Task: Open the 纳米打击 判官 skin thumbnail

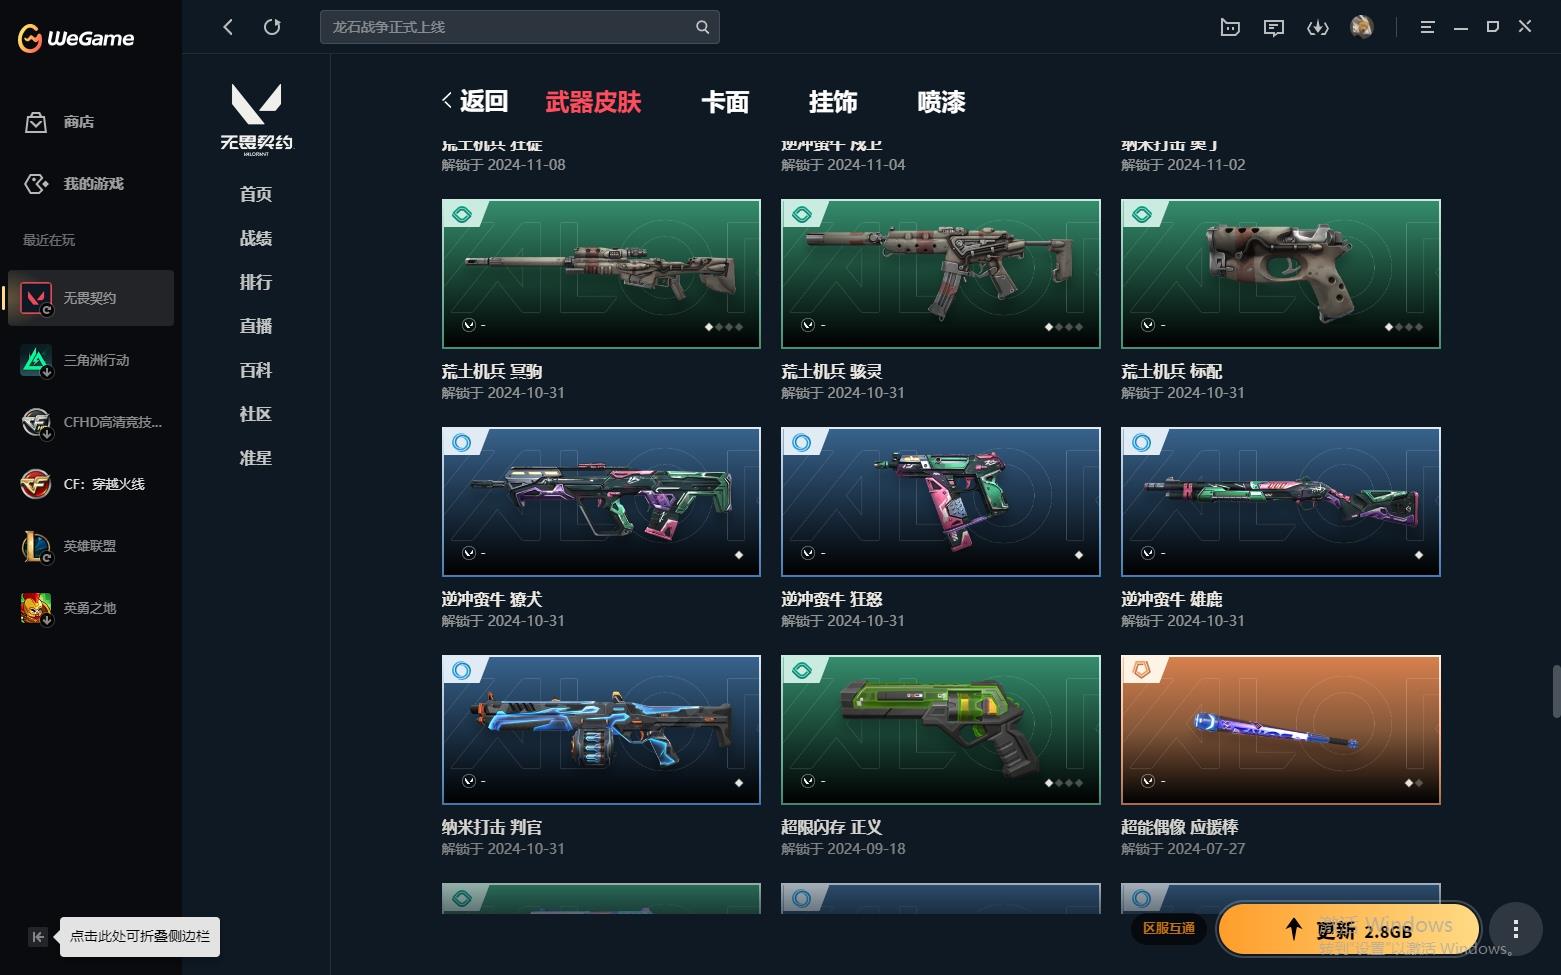Action: [601, 730]
